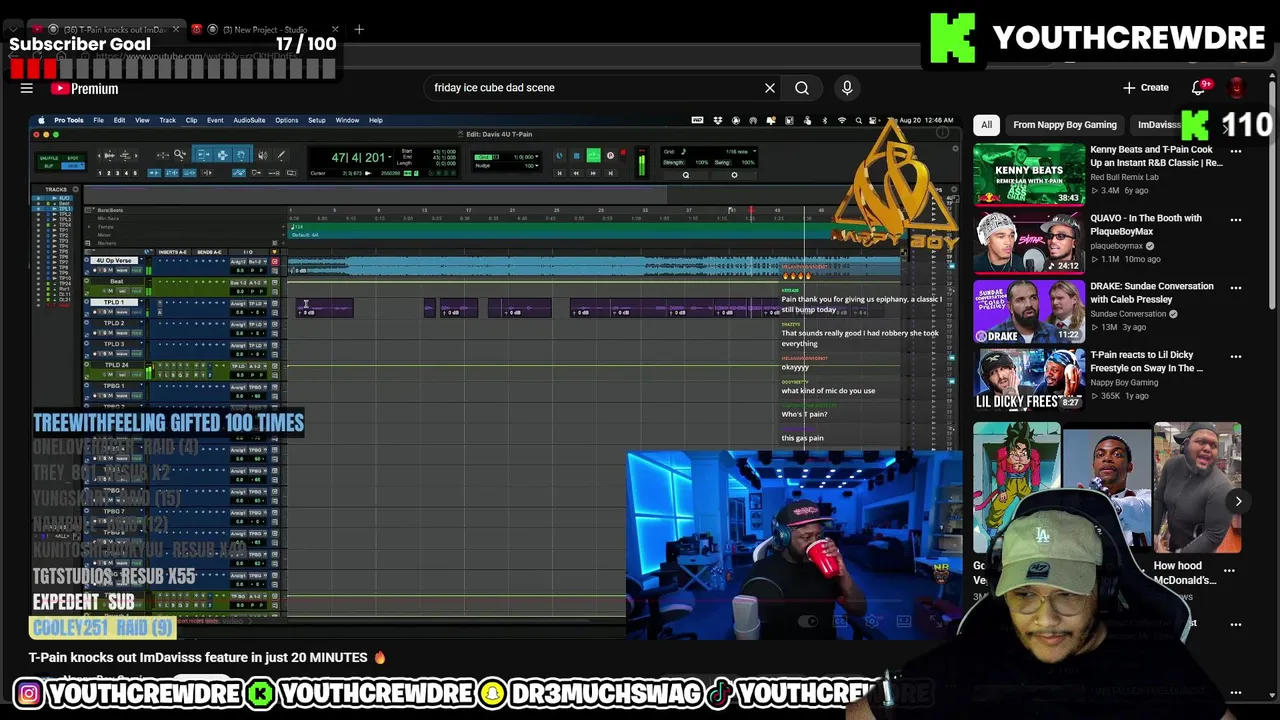Open options menu for DRAKE video

(1236, 287)
